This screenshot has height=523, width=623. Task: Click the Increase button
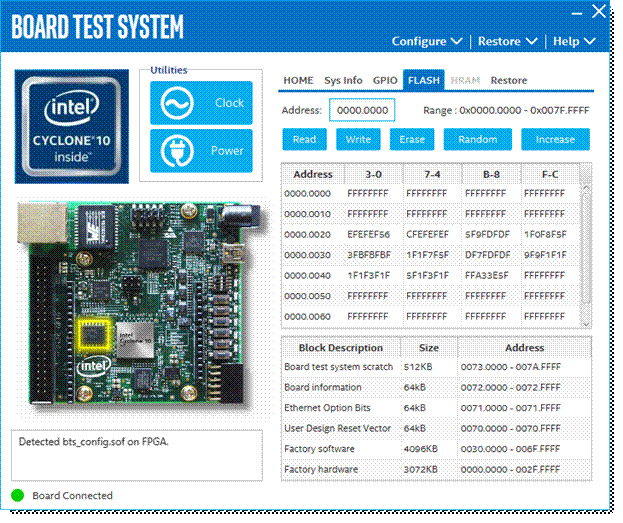pos(555,139)
